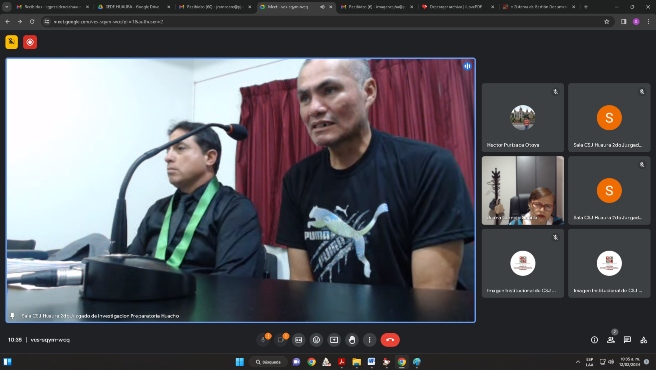
Task: Open Word from the Windows taskbar
Action: 371,362
